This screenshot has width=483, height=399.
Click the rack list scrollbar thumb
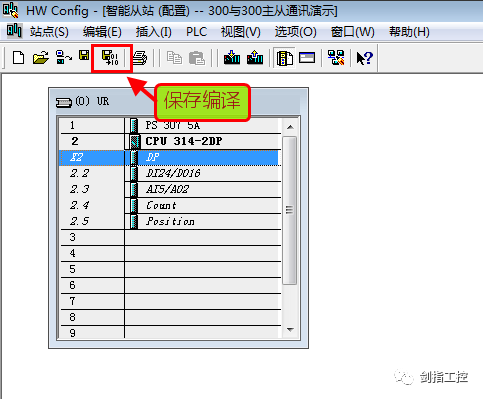tap(290, 210)
